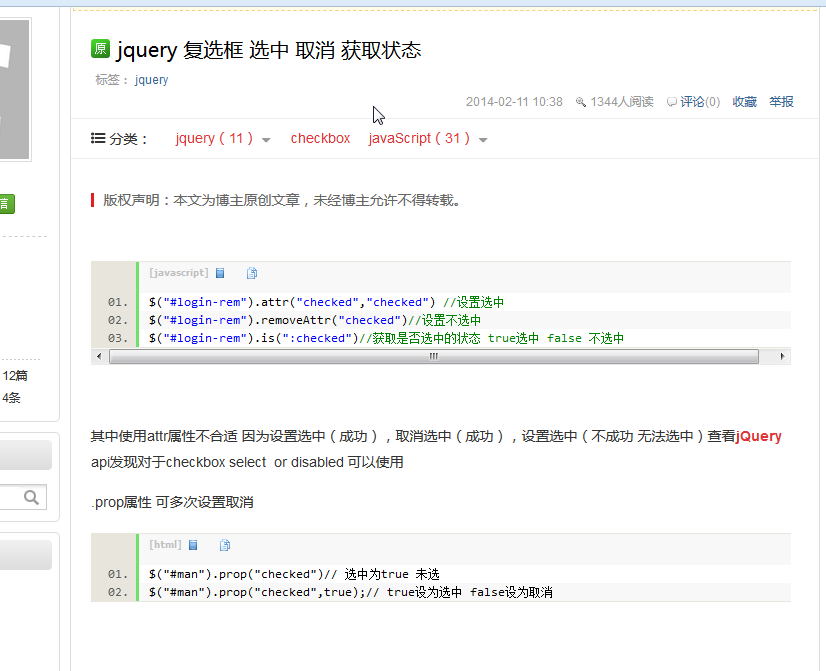Click the 举报 report link
The height and width of the screenshot is (671, 826).
tap(781, 102)
